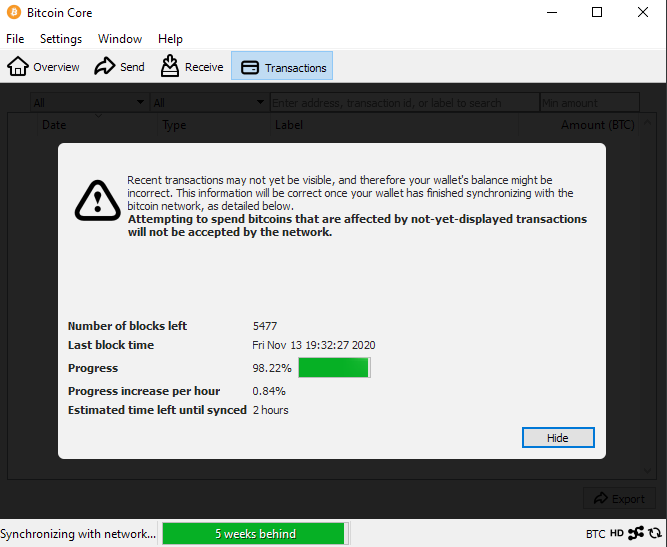Sort by the Label column header
667x547 pixels.
[x=395, y=125]
